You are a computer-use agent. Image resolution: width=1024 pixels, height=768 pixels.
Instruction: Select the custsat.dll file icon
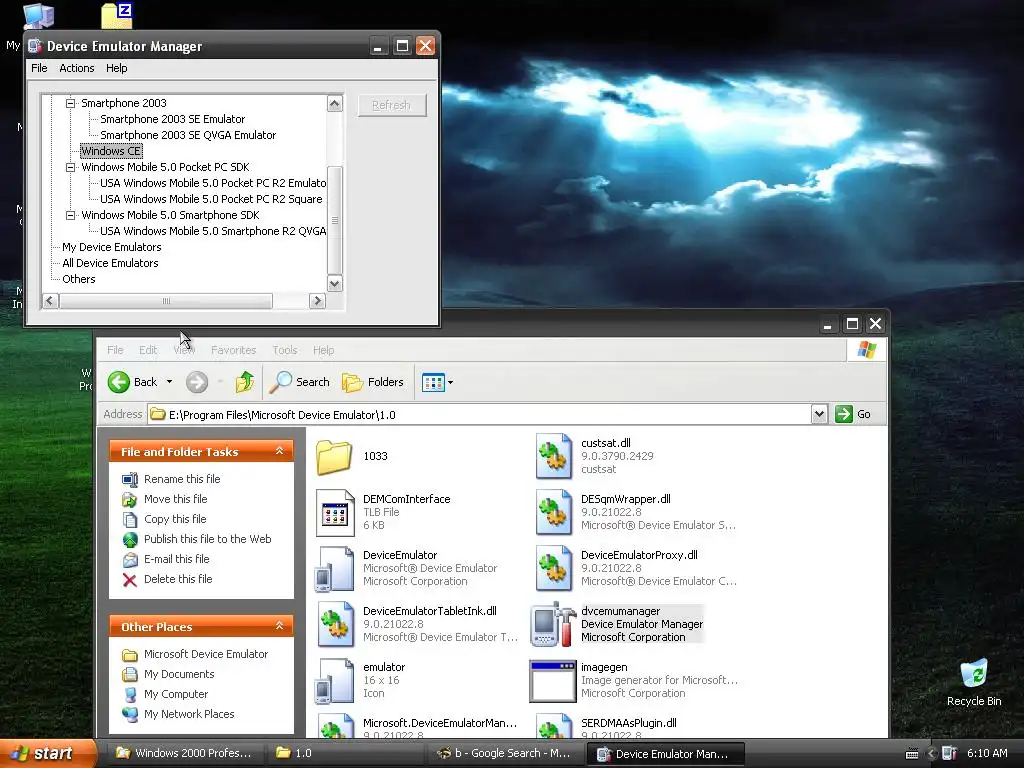(553, 456)
